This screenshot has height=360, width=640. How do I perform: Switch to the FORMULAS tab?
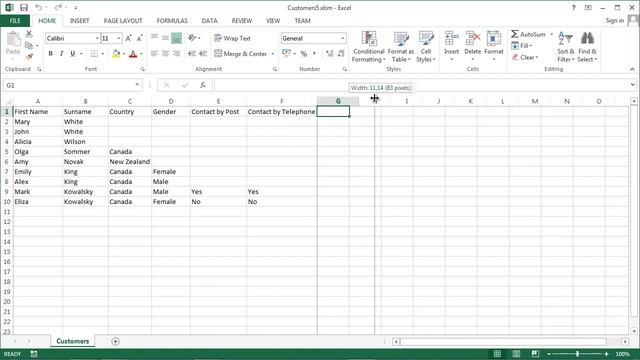[x=172, y=21]
